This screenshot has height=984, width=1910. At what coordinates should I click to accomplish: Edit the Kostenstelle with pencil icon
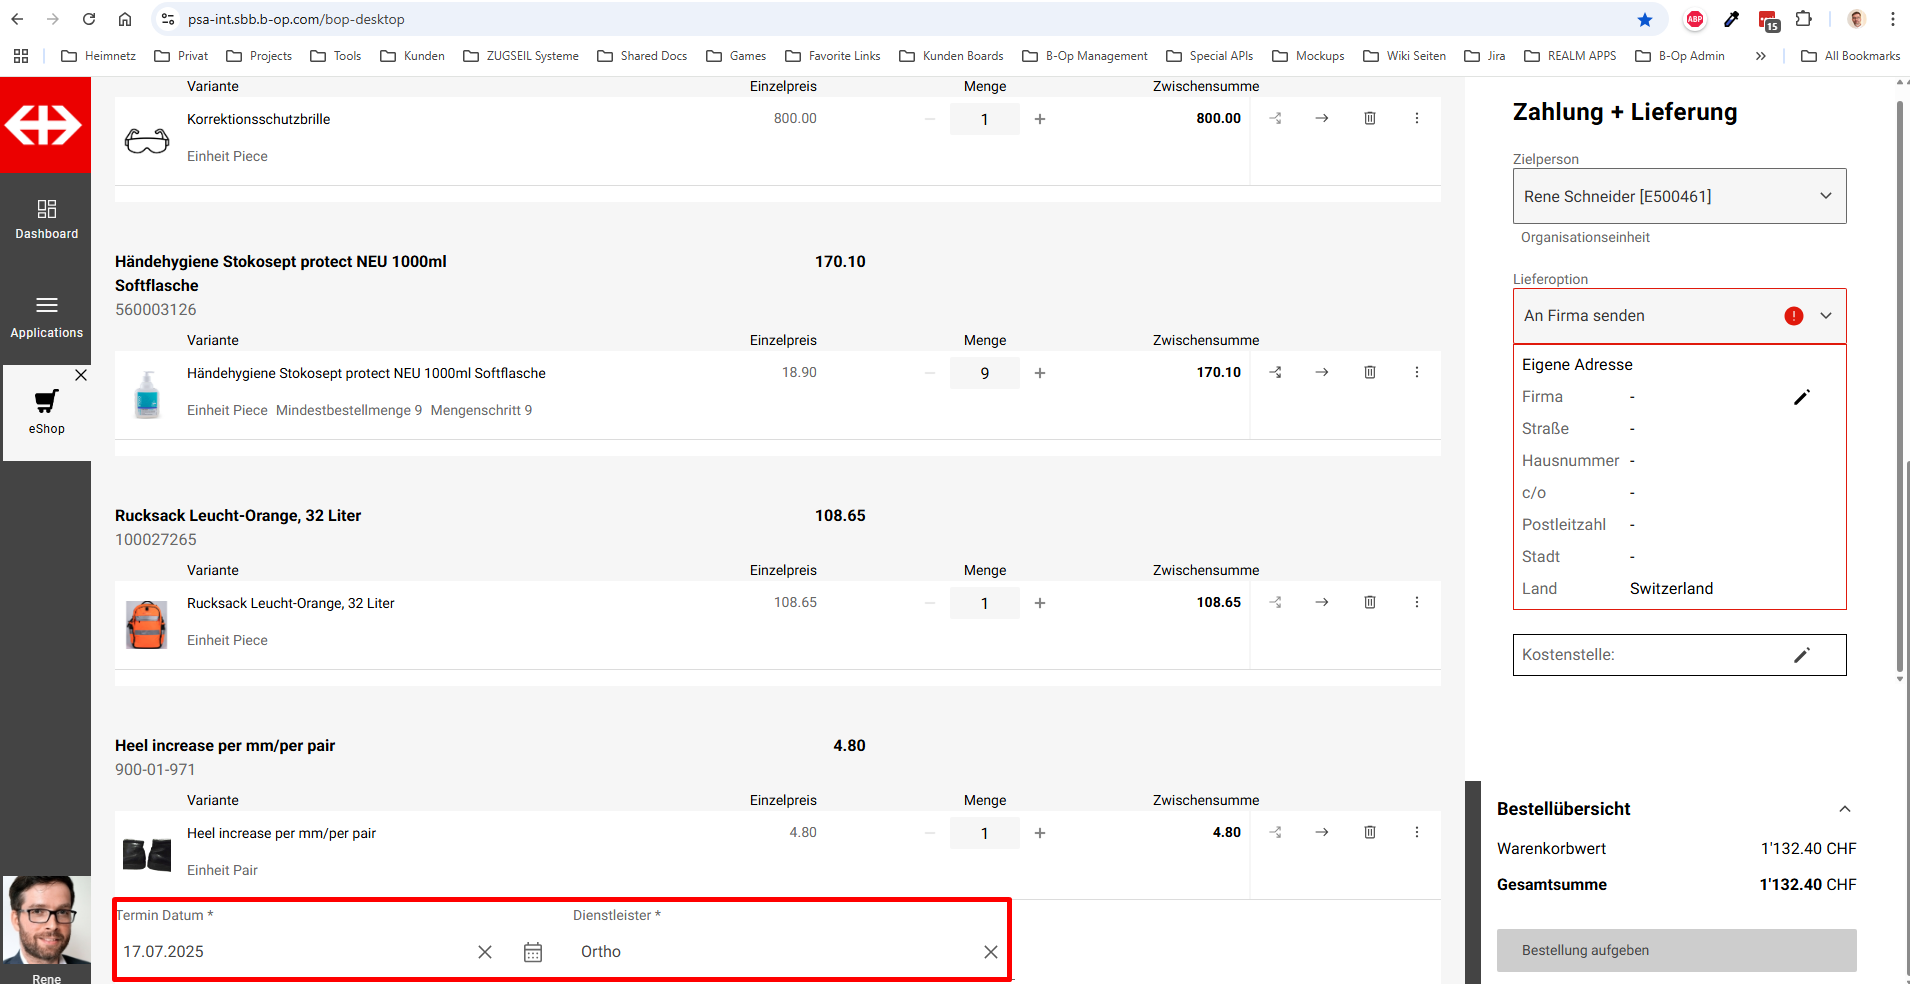(x=1801, y=655)
